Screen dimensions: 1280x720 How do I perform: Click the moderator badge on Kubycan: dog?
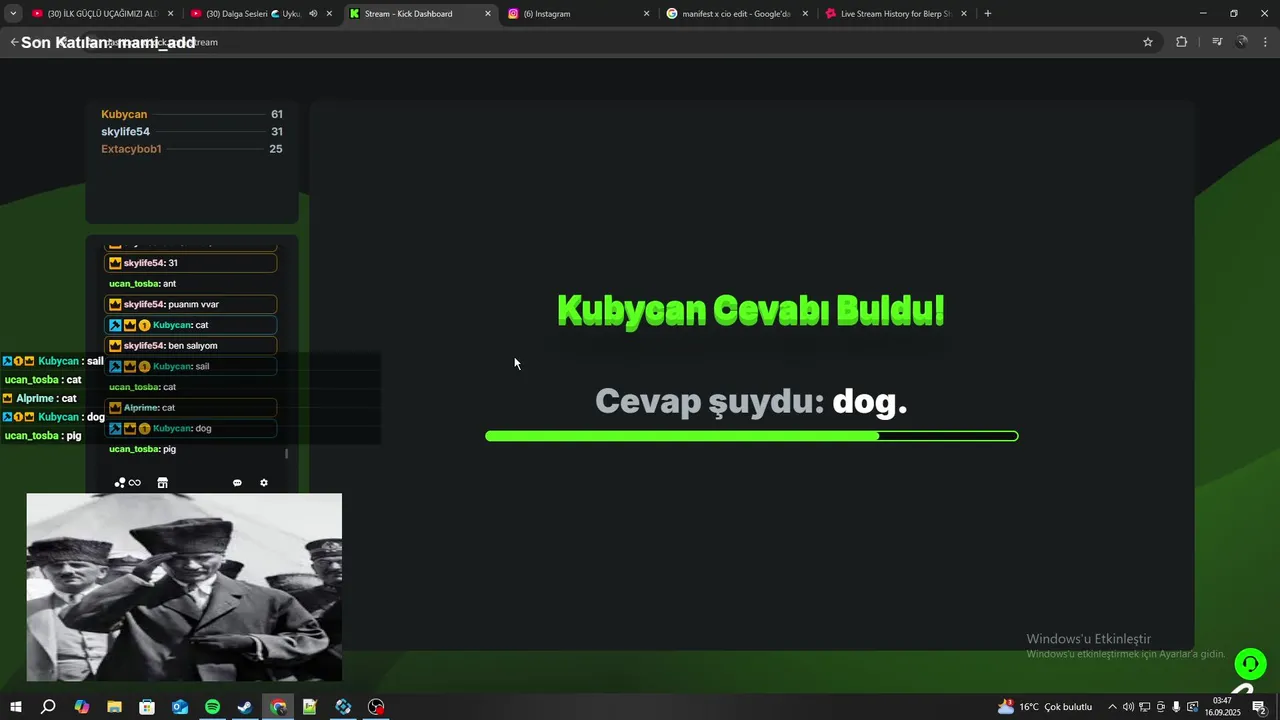click(x=115, y=428)
